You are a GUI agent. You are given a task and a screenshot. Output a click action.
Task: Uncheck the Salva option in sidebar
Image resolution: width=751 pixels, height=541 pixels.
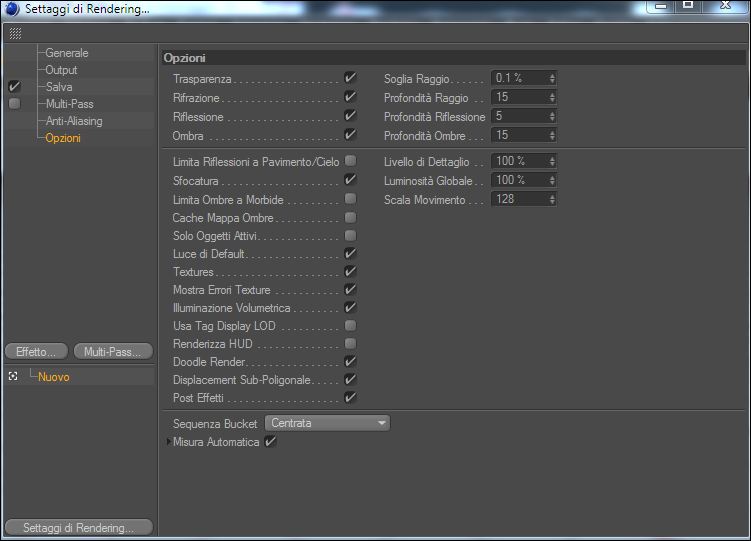[14, 86]
